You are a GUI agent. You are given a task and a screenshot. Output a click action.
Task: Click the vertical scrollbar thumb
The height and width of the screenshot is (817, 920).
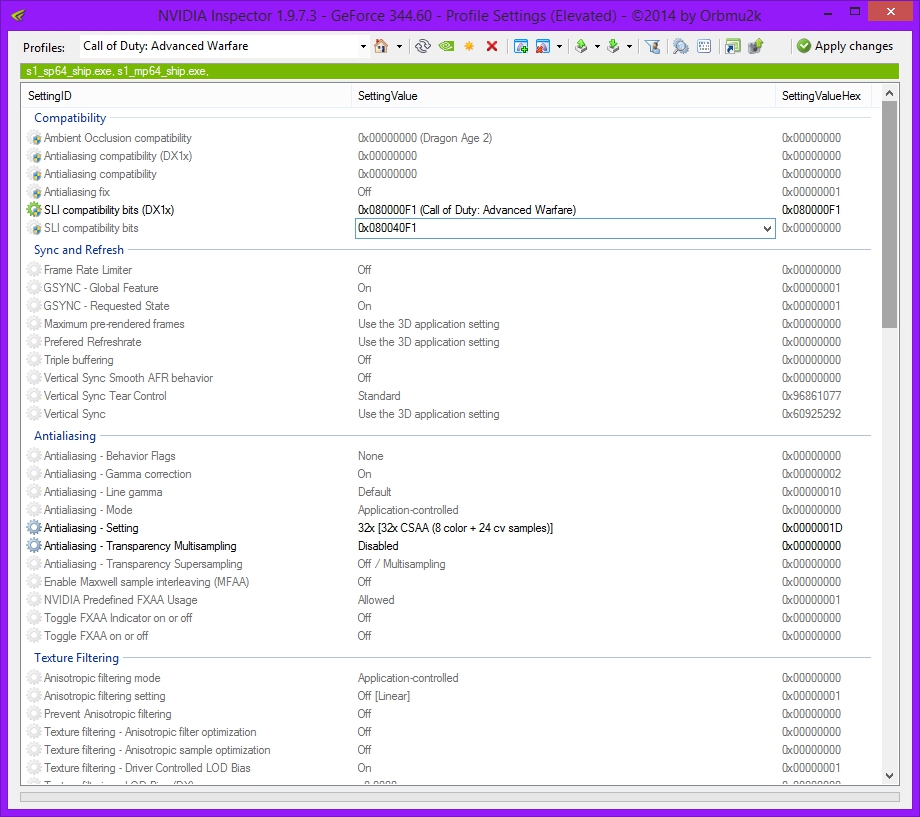click(x=889, y=214)
